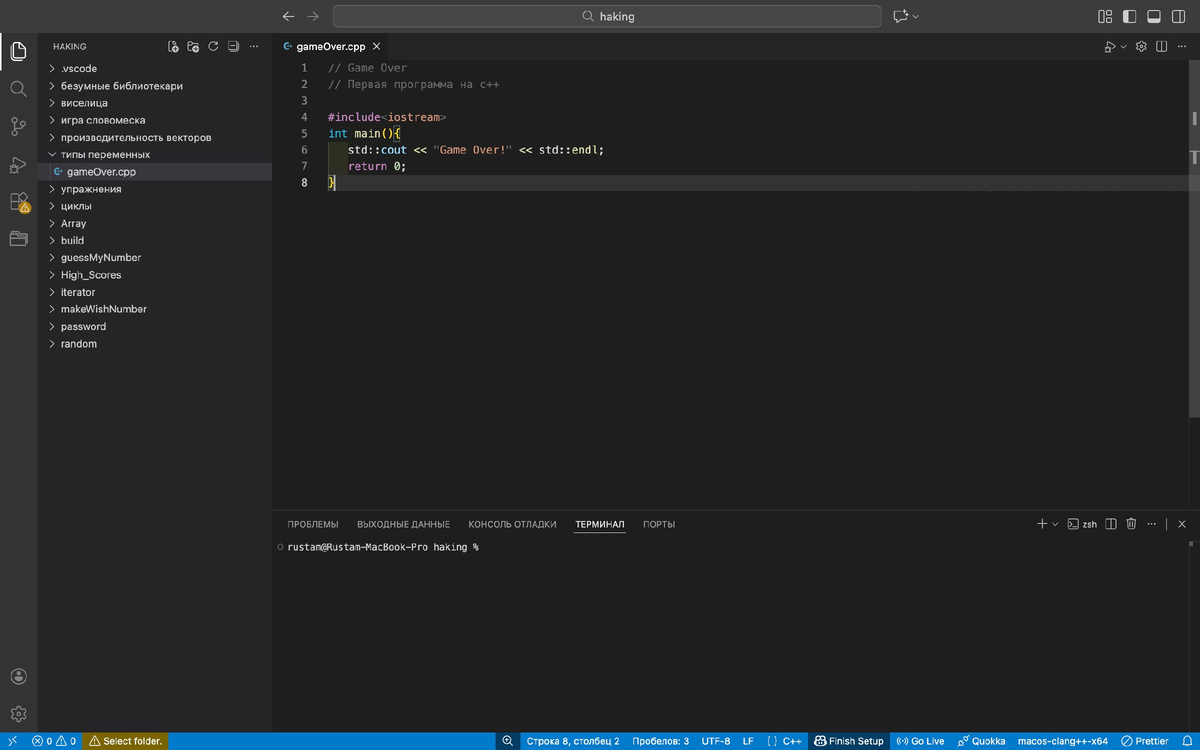This screenshot has height=750, width=1200.
Task: Switch to the КОНСОЛЬ ОТЛАДКИ tab
Action: coord(512,524)
